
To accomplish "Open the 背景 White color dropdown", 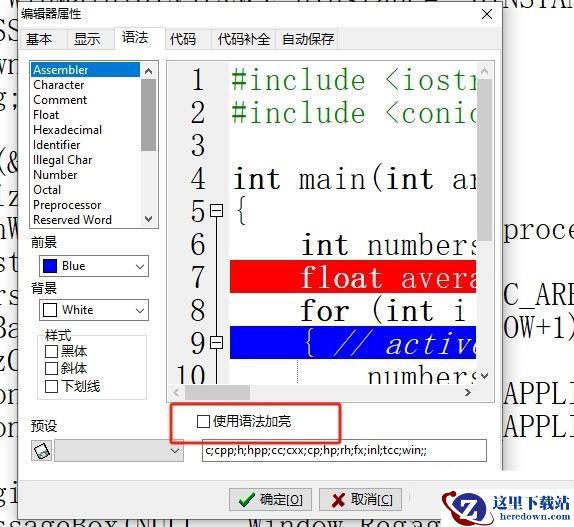I will pyautogui.click(x=94, y=310).
